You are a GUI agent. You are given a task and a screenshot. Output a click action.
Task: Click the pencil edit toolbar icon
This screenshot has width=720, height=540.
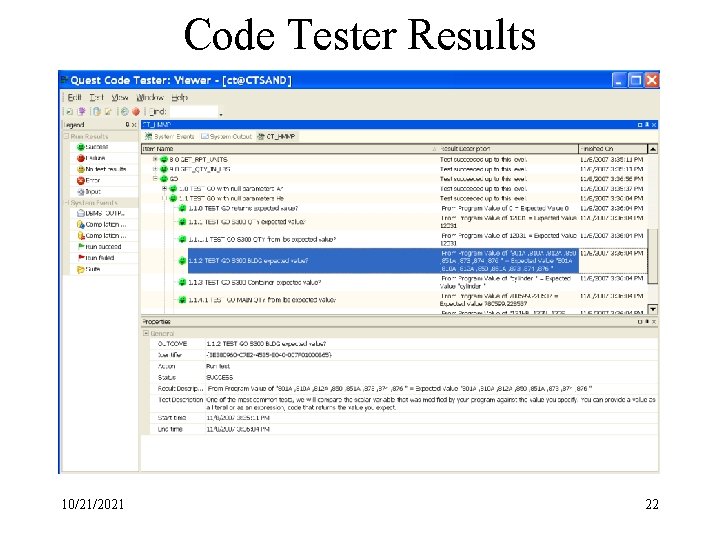[108, 111]
